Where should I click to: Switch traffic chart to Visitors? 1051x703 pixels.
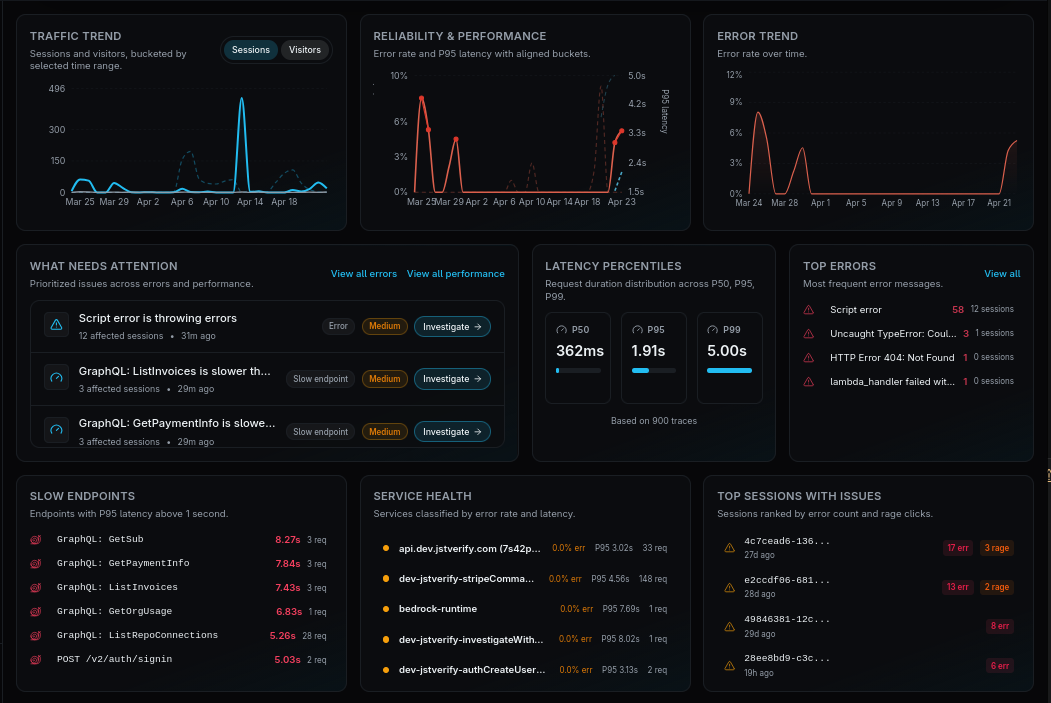(x=304, y=50)
